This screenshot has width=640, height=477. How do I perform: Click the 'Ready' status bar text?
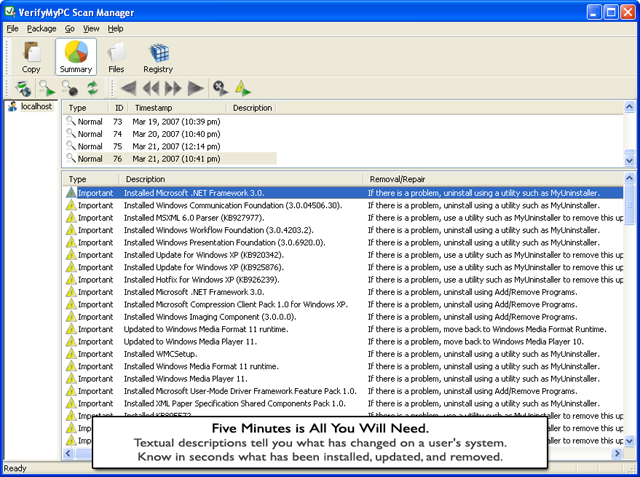15,468
